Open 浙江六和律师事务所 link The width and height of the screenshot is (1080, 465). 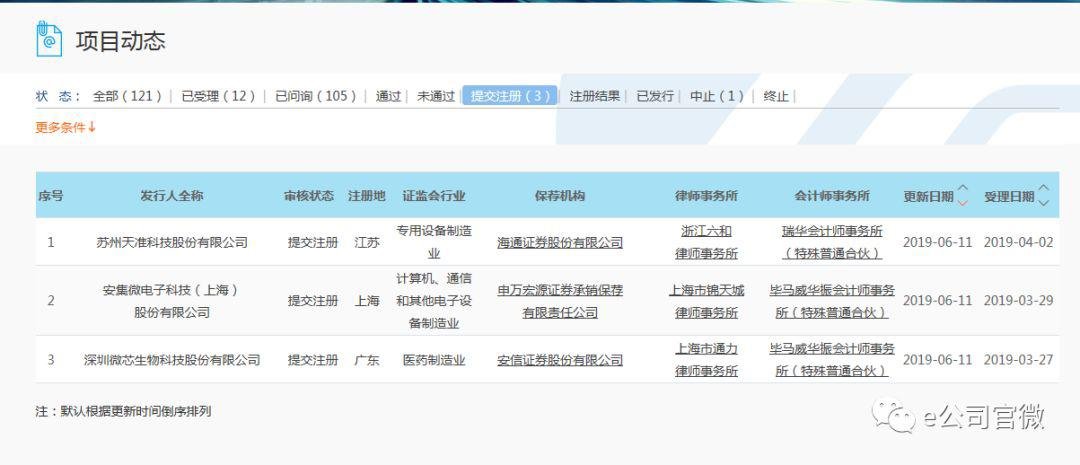(706, 242)
